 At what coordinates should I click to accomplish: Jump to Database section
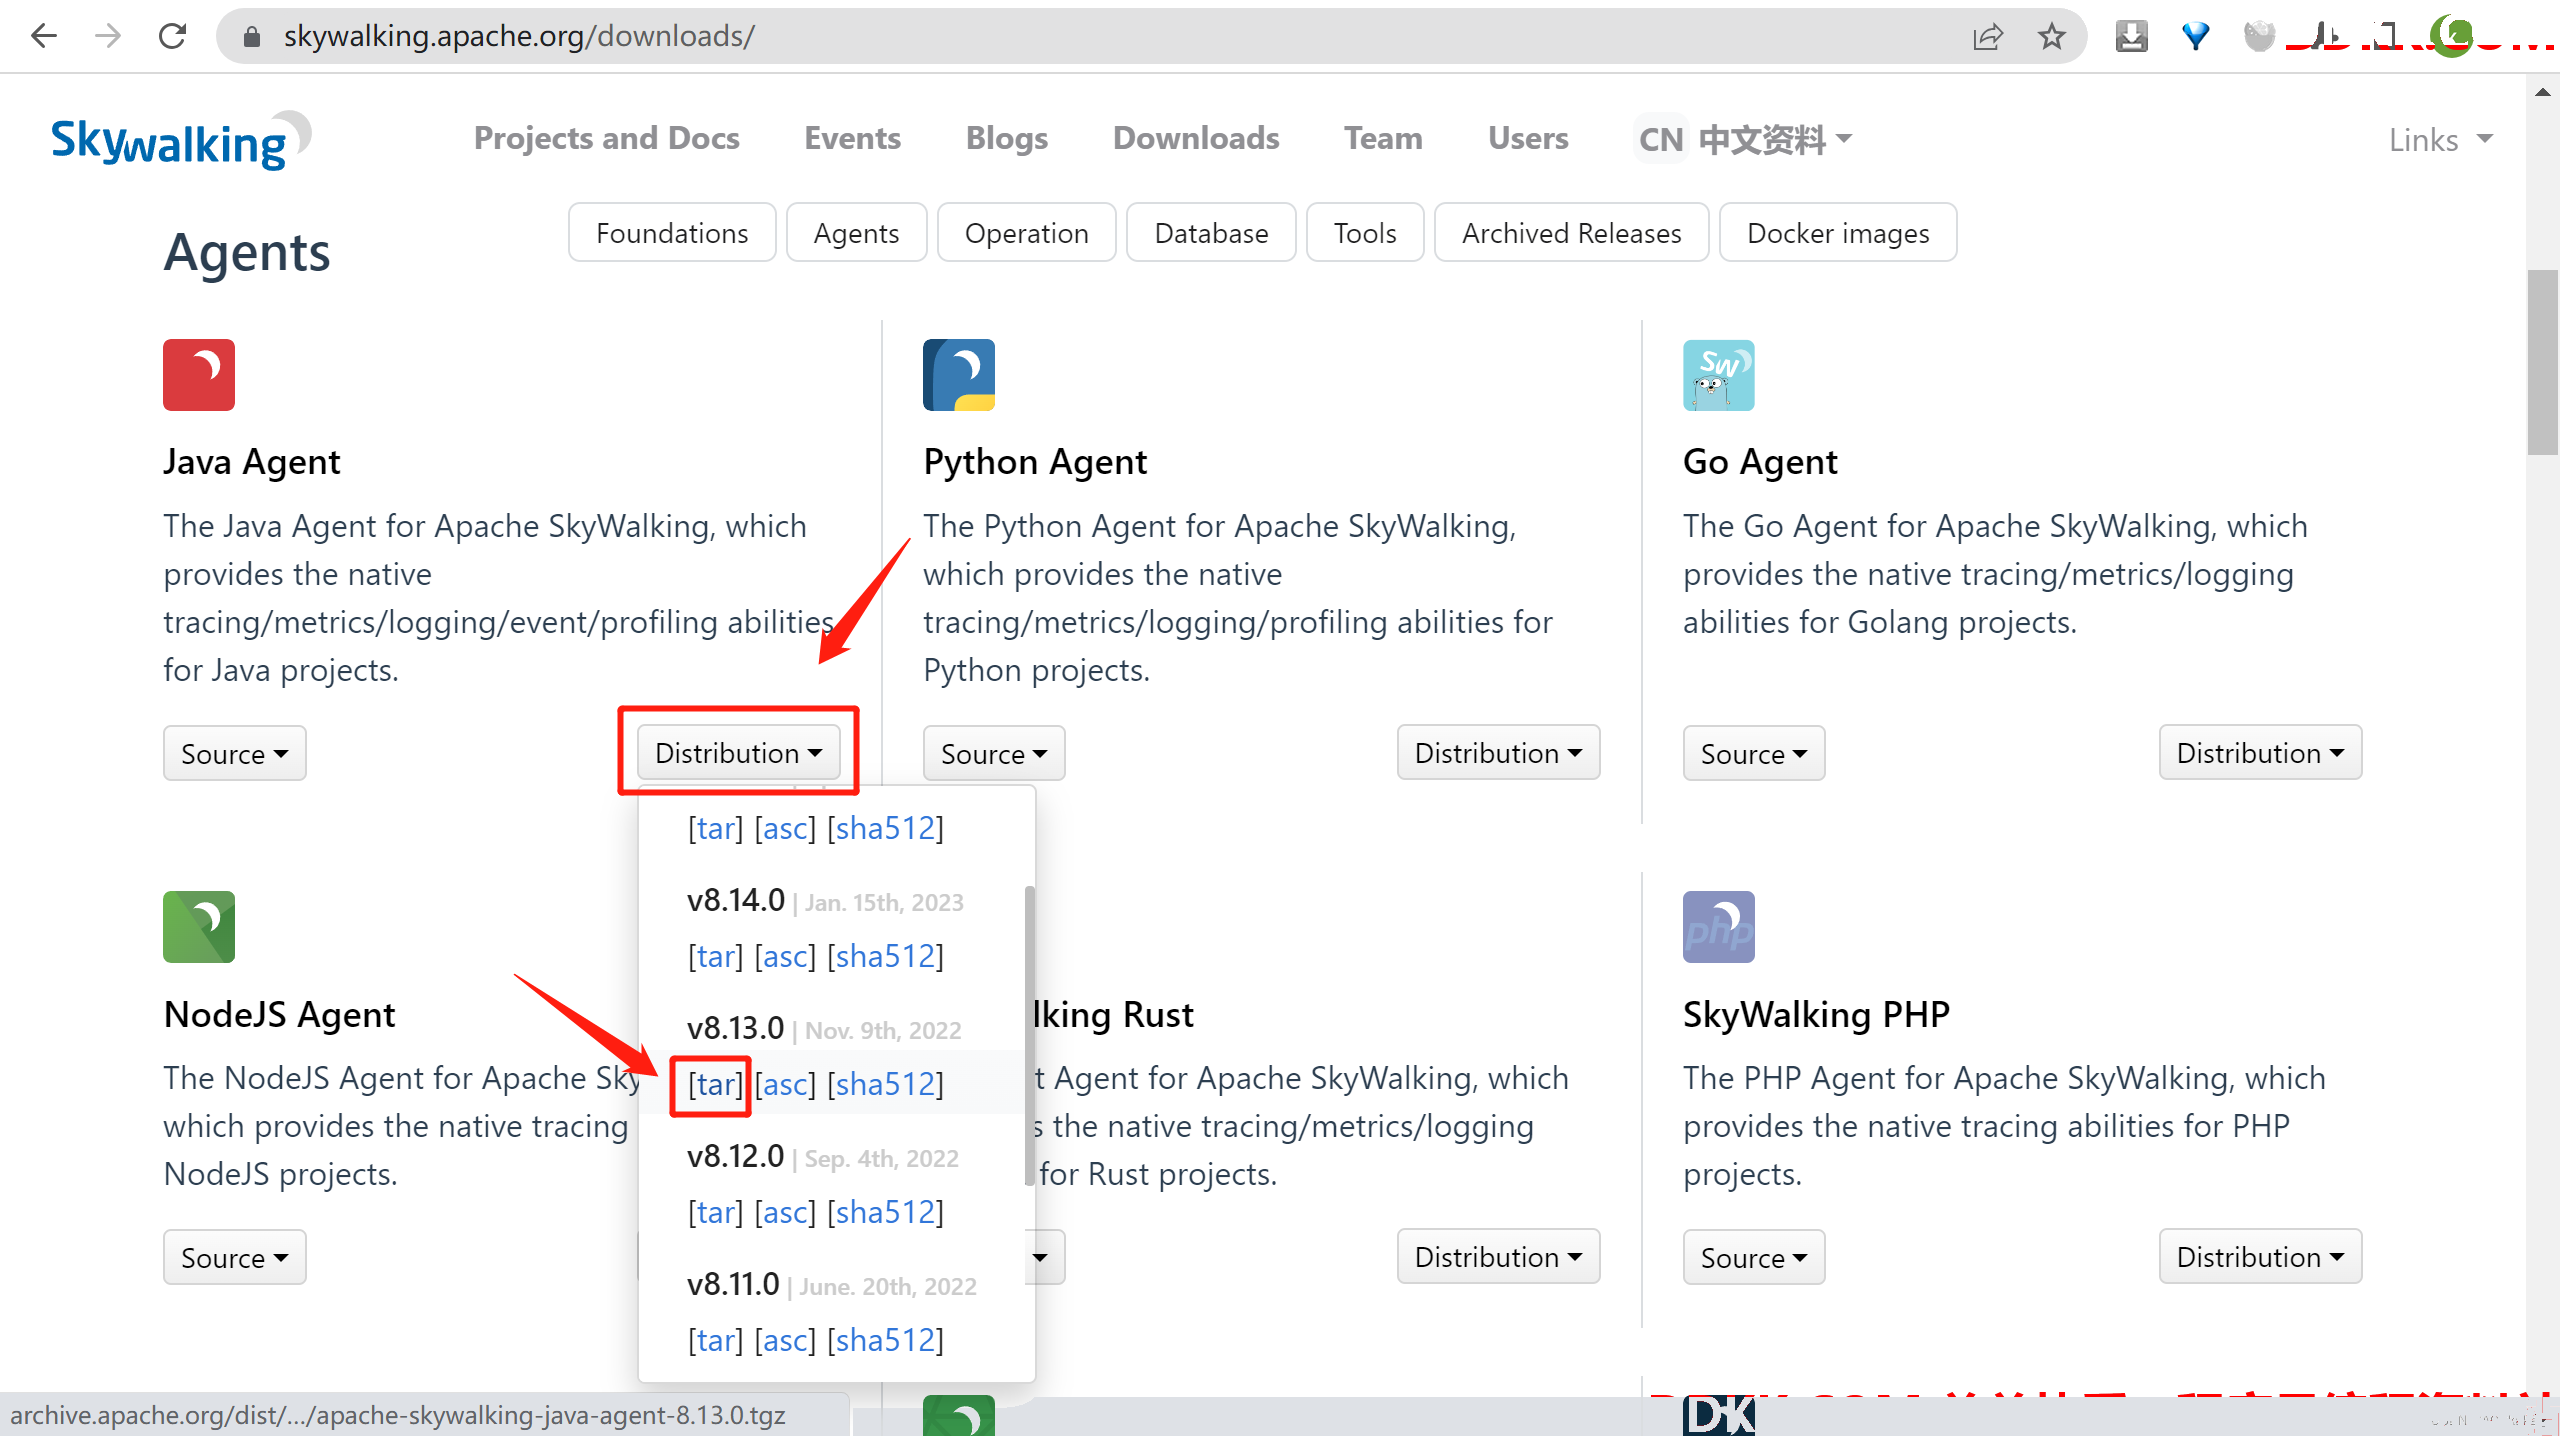coord(1211,233)
